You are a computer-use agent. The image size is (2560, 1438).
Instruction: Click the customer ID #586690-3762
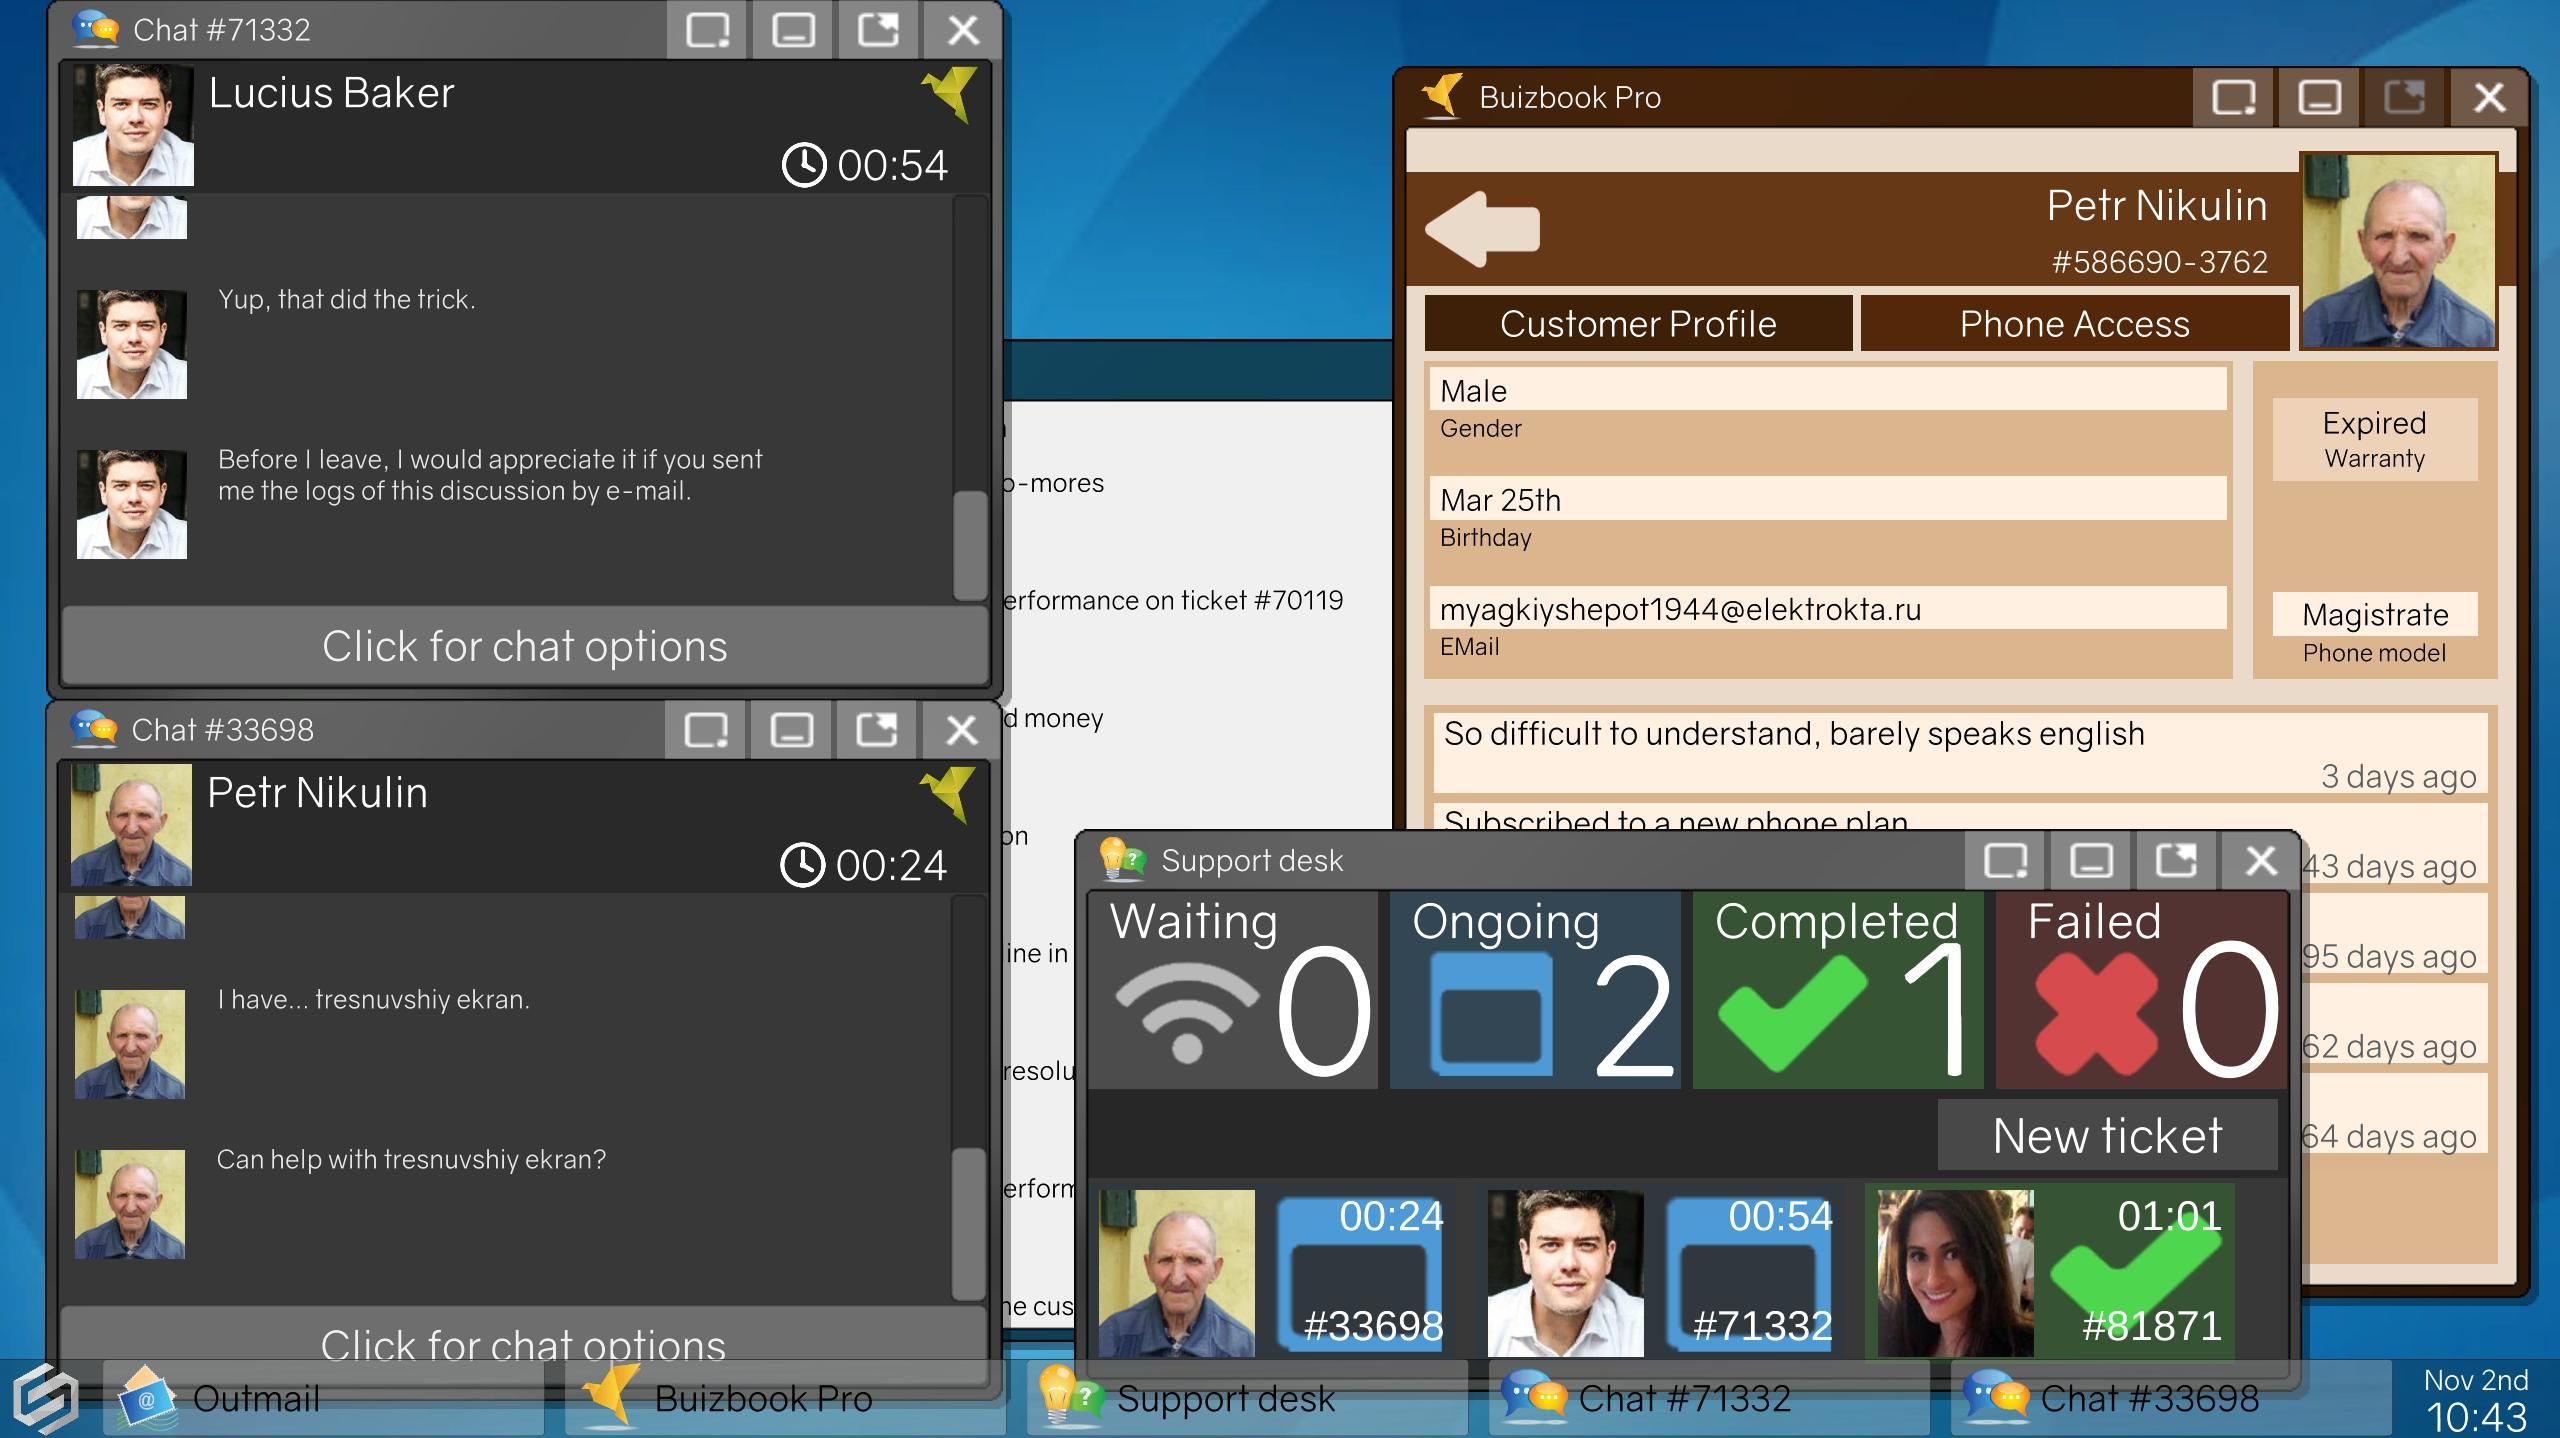pyautogui.click(x=2159, y=262)
